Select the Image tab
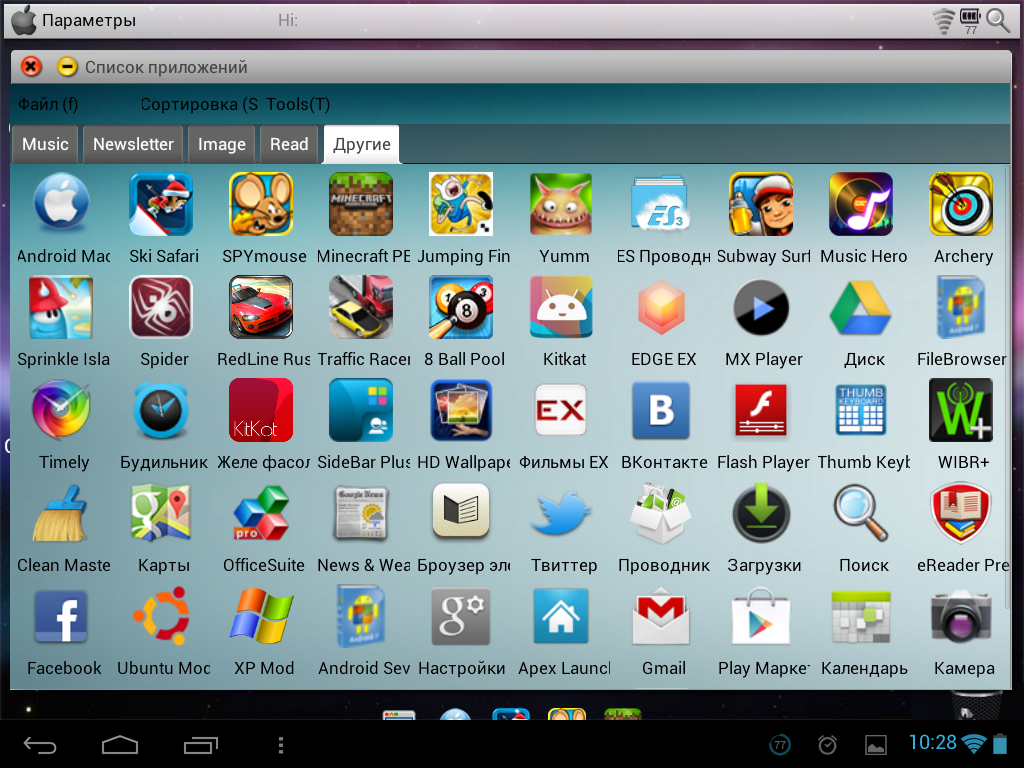 [x=221, y=144]
